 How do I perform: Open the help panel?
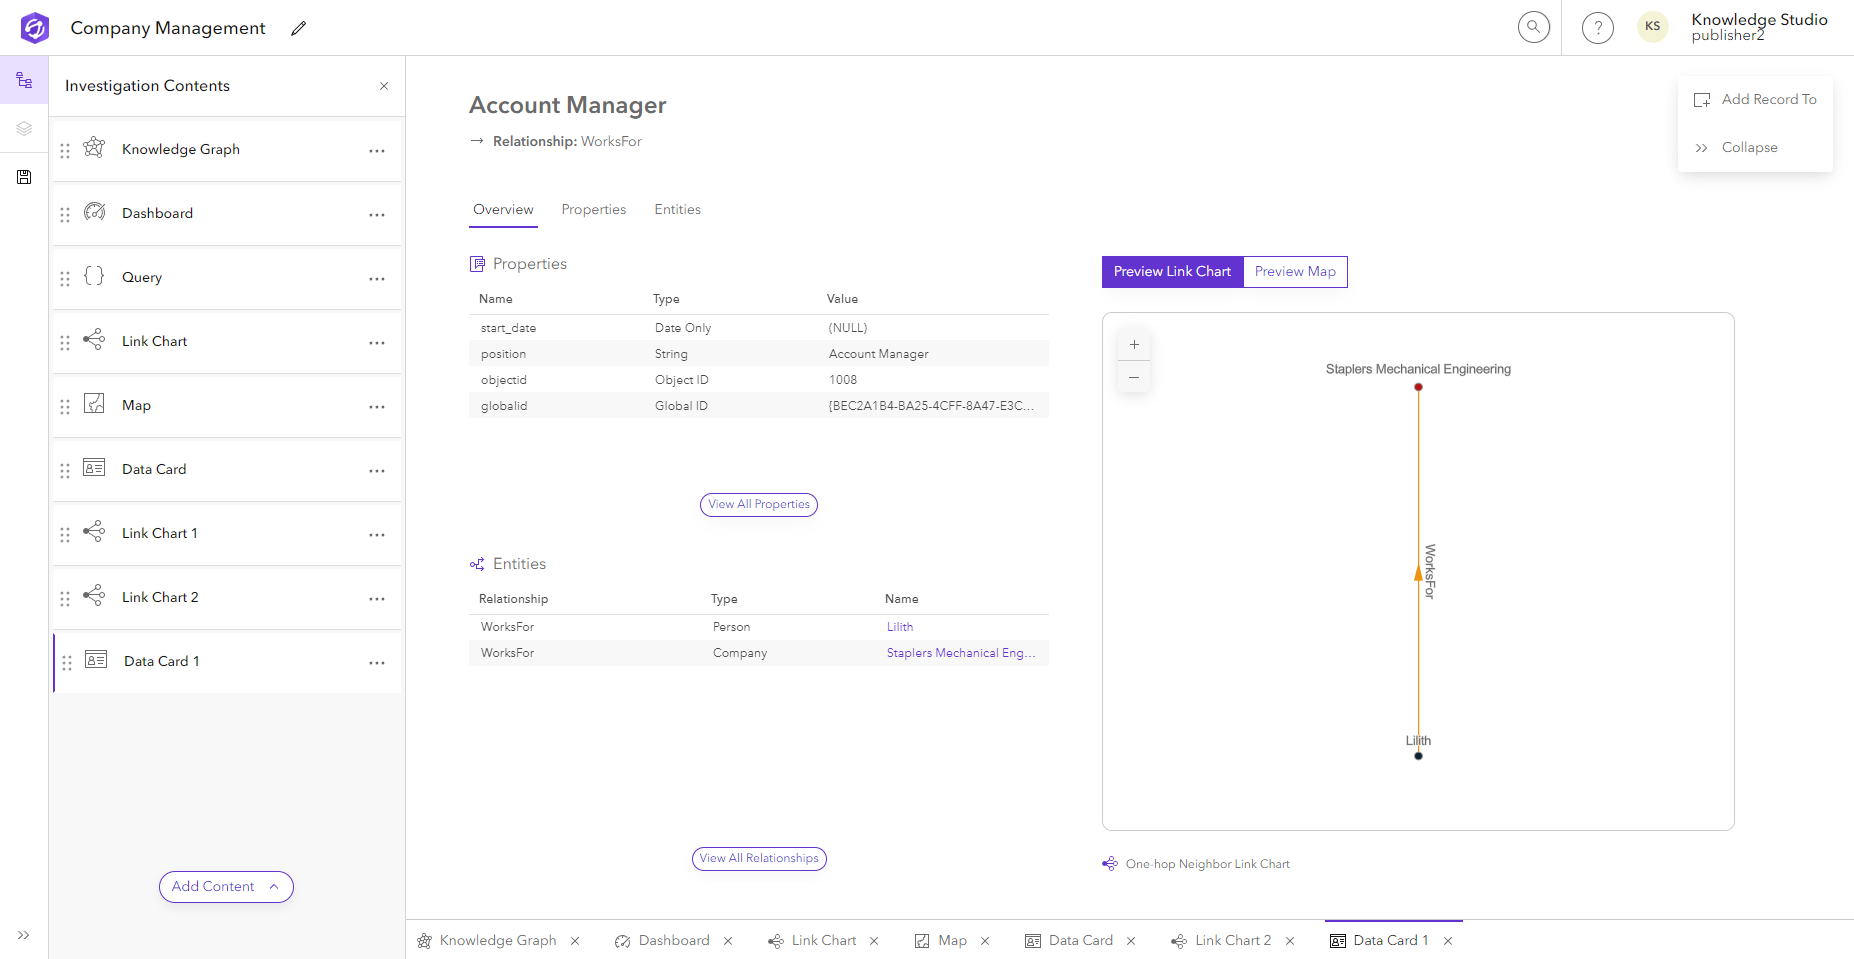[1597, 27]
